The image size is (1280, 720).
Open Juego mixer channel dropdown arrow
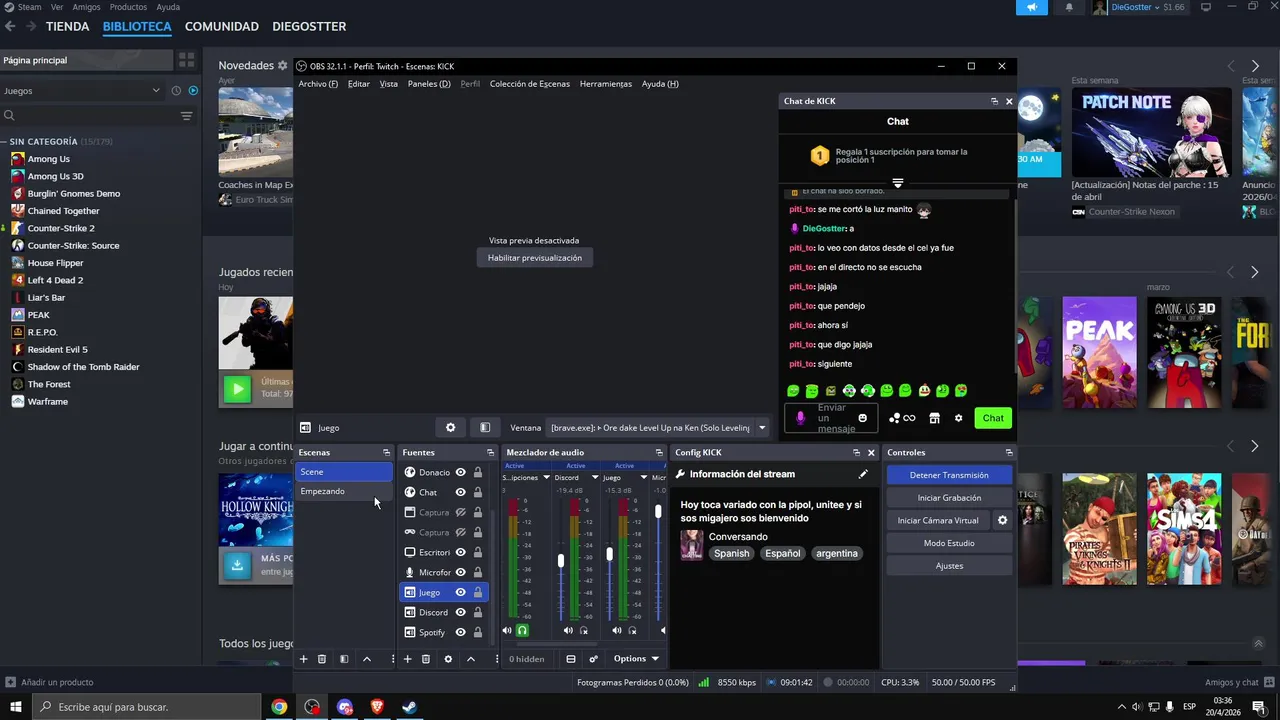tap(643, 478)
